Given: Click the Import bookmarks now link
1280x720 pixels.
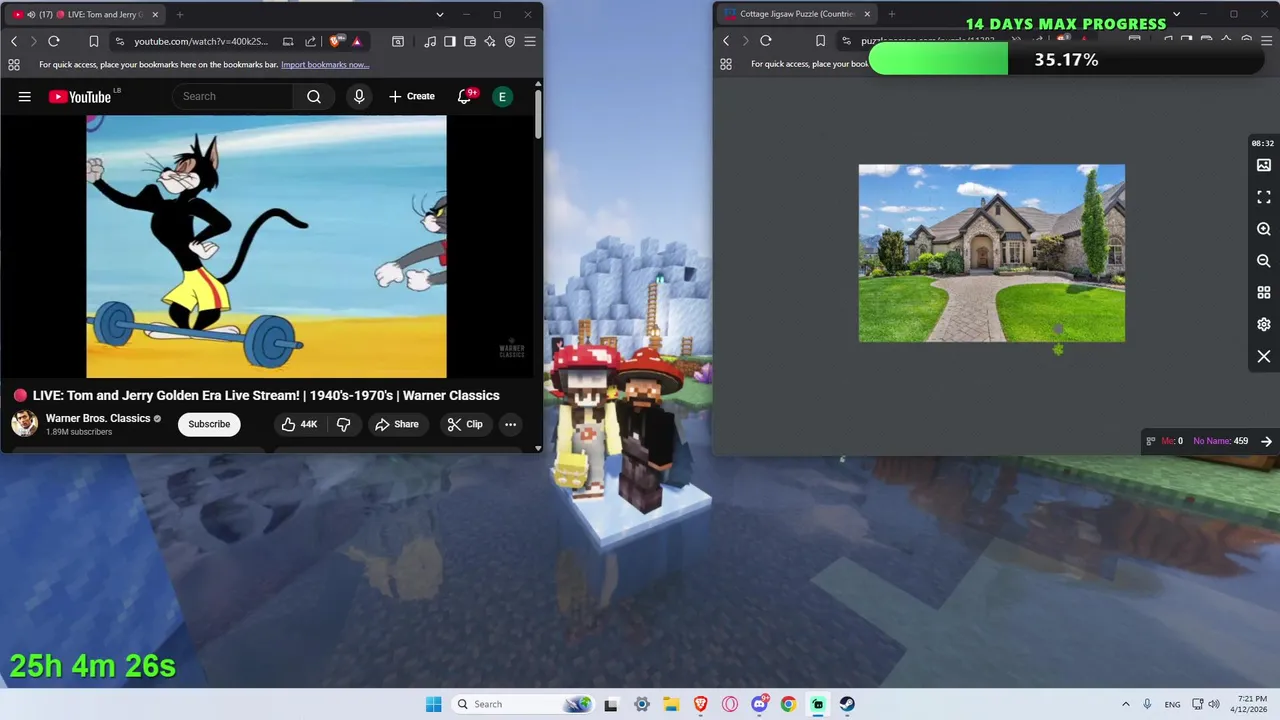Looking at the screenshot, I should 325,65.
